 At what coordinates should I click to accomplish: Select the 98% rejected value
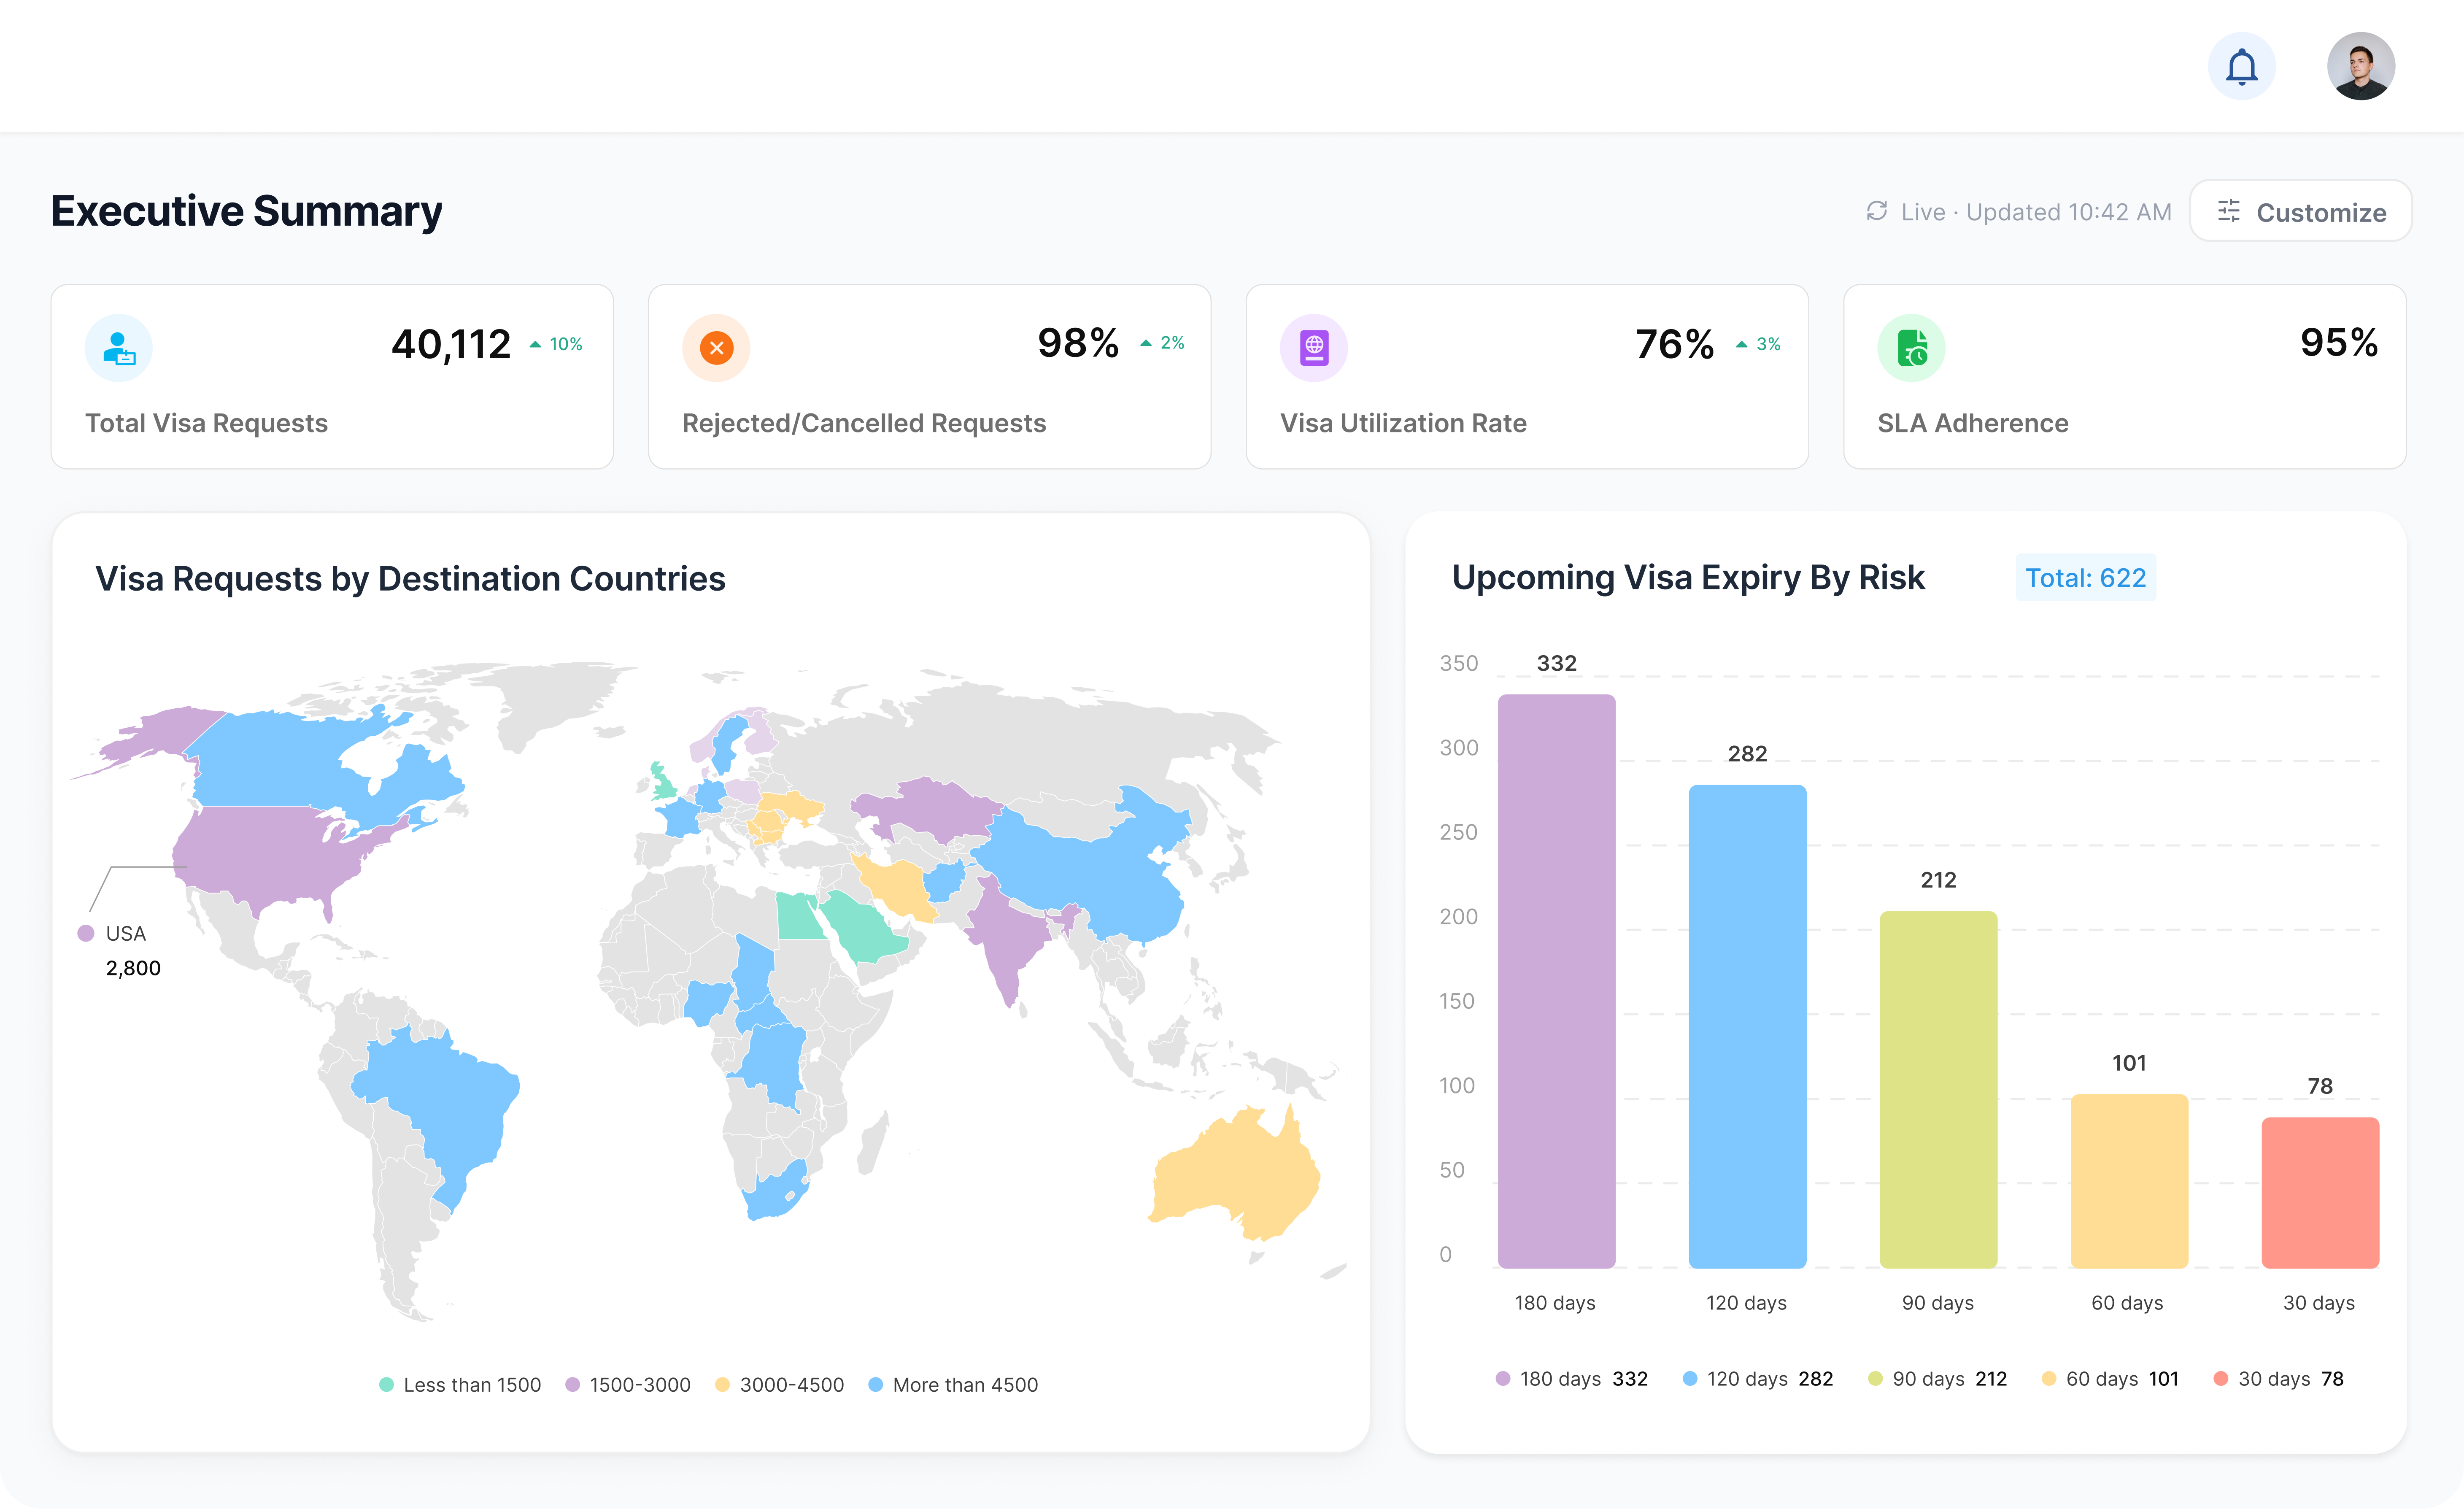tap(1078, 343)
